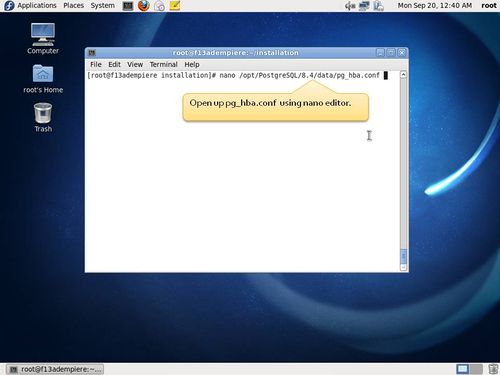Screen dimensions: 500x375
Task: Close the terminal window
Action: [402, 53]
